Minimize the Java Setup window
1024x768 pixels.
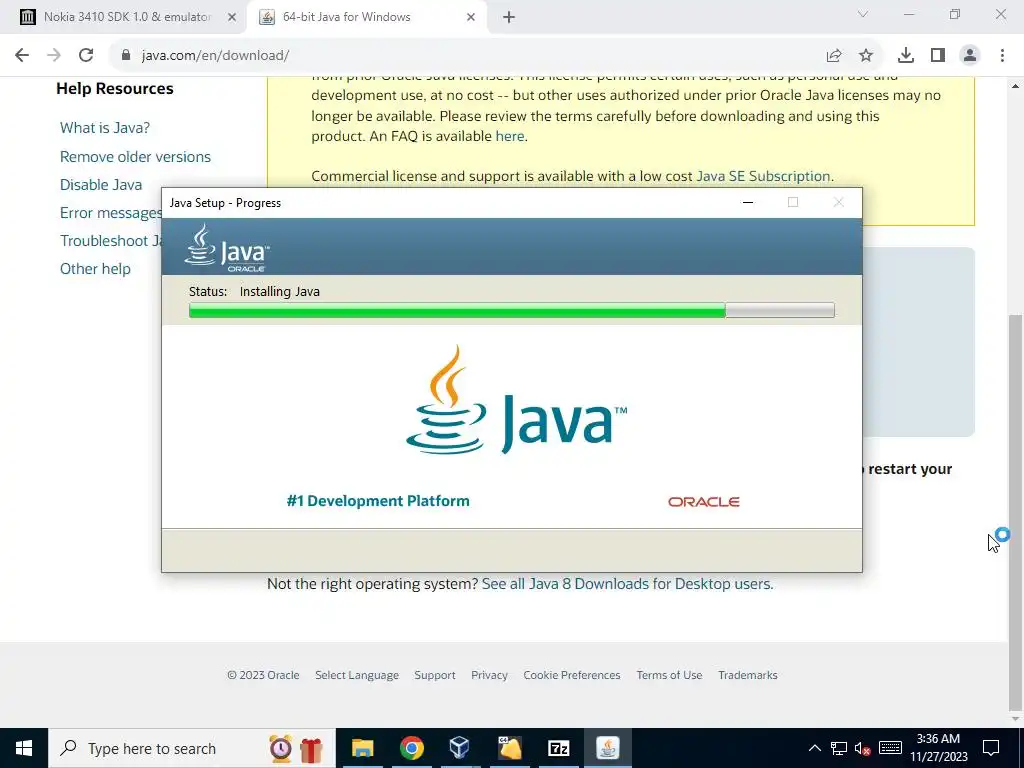[748, 202]
